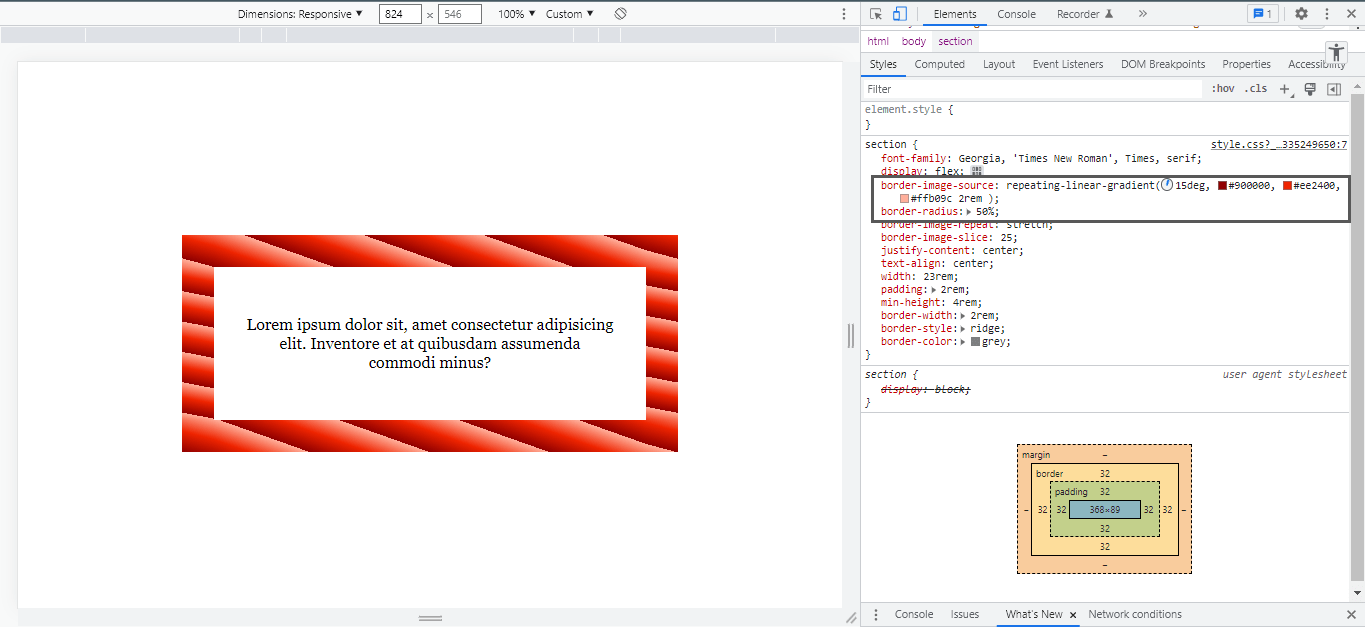The image size is (1365, 627).
Task: Activate the inspect element picker icon
Action: (876, 14)
